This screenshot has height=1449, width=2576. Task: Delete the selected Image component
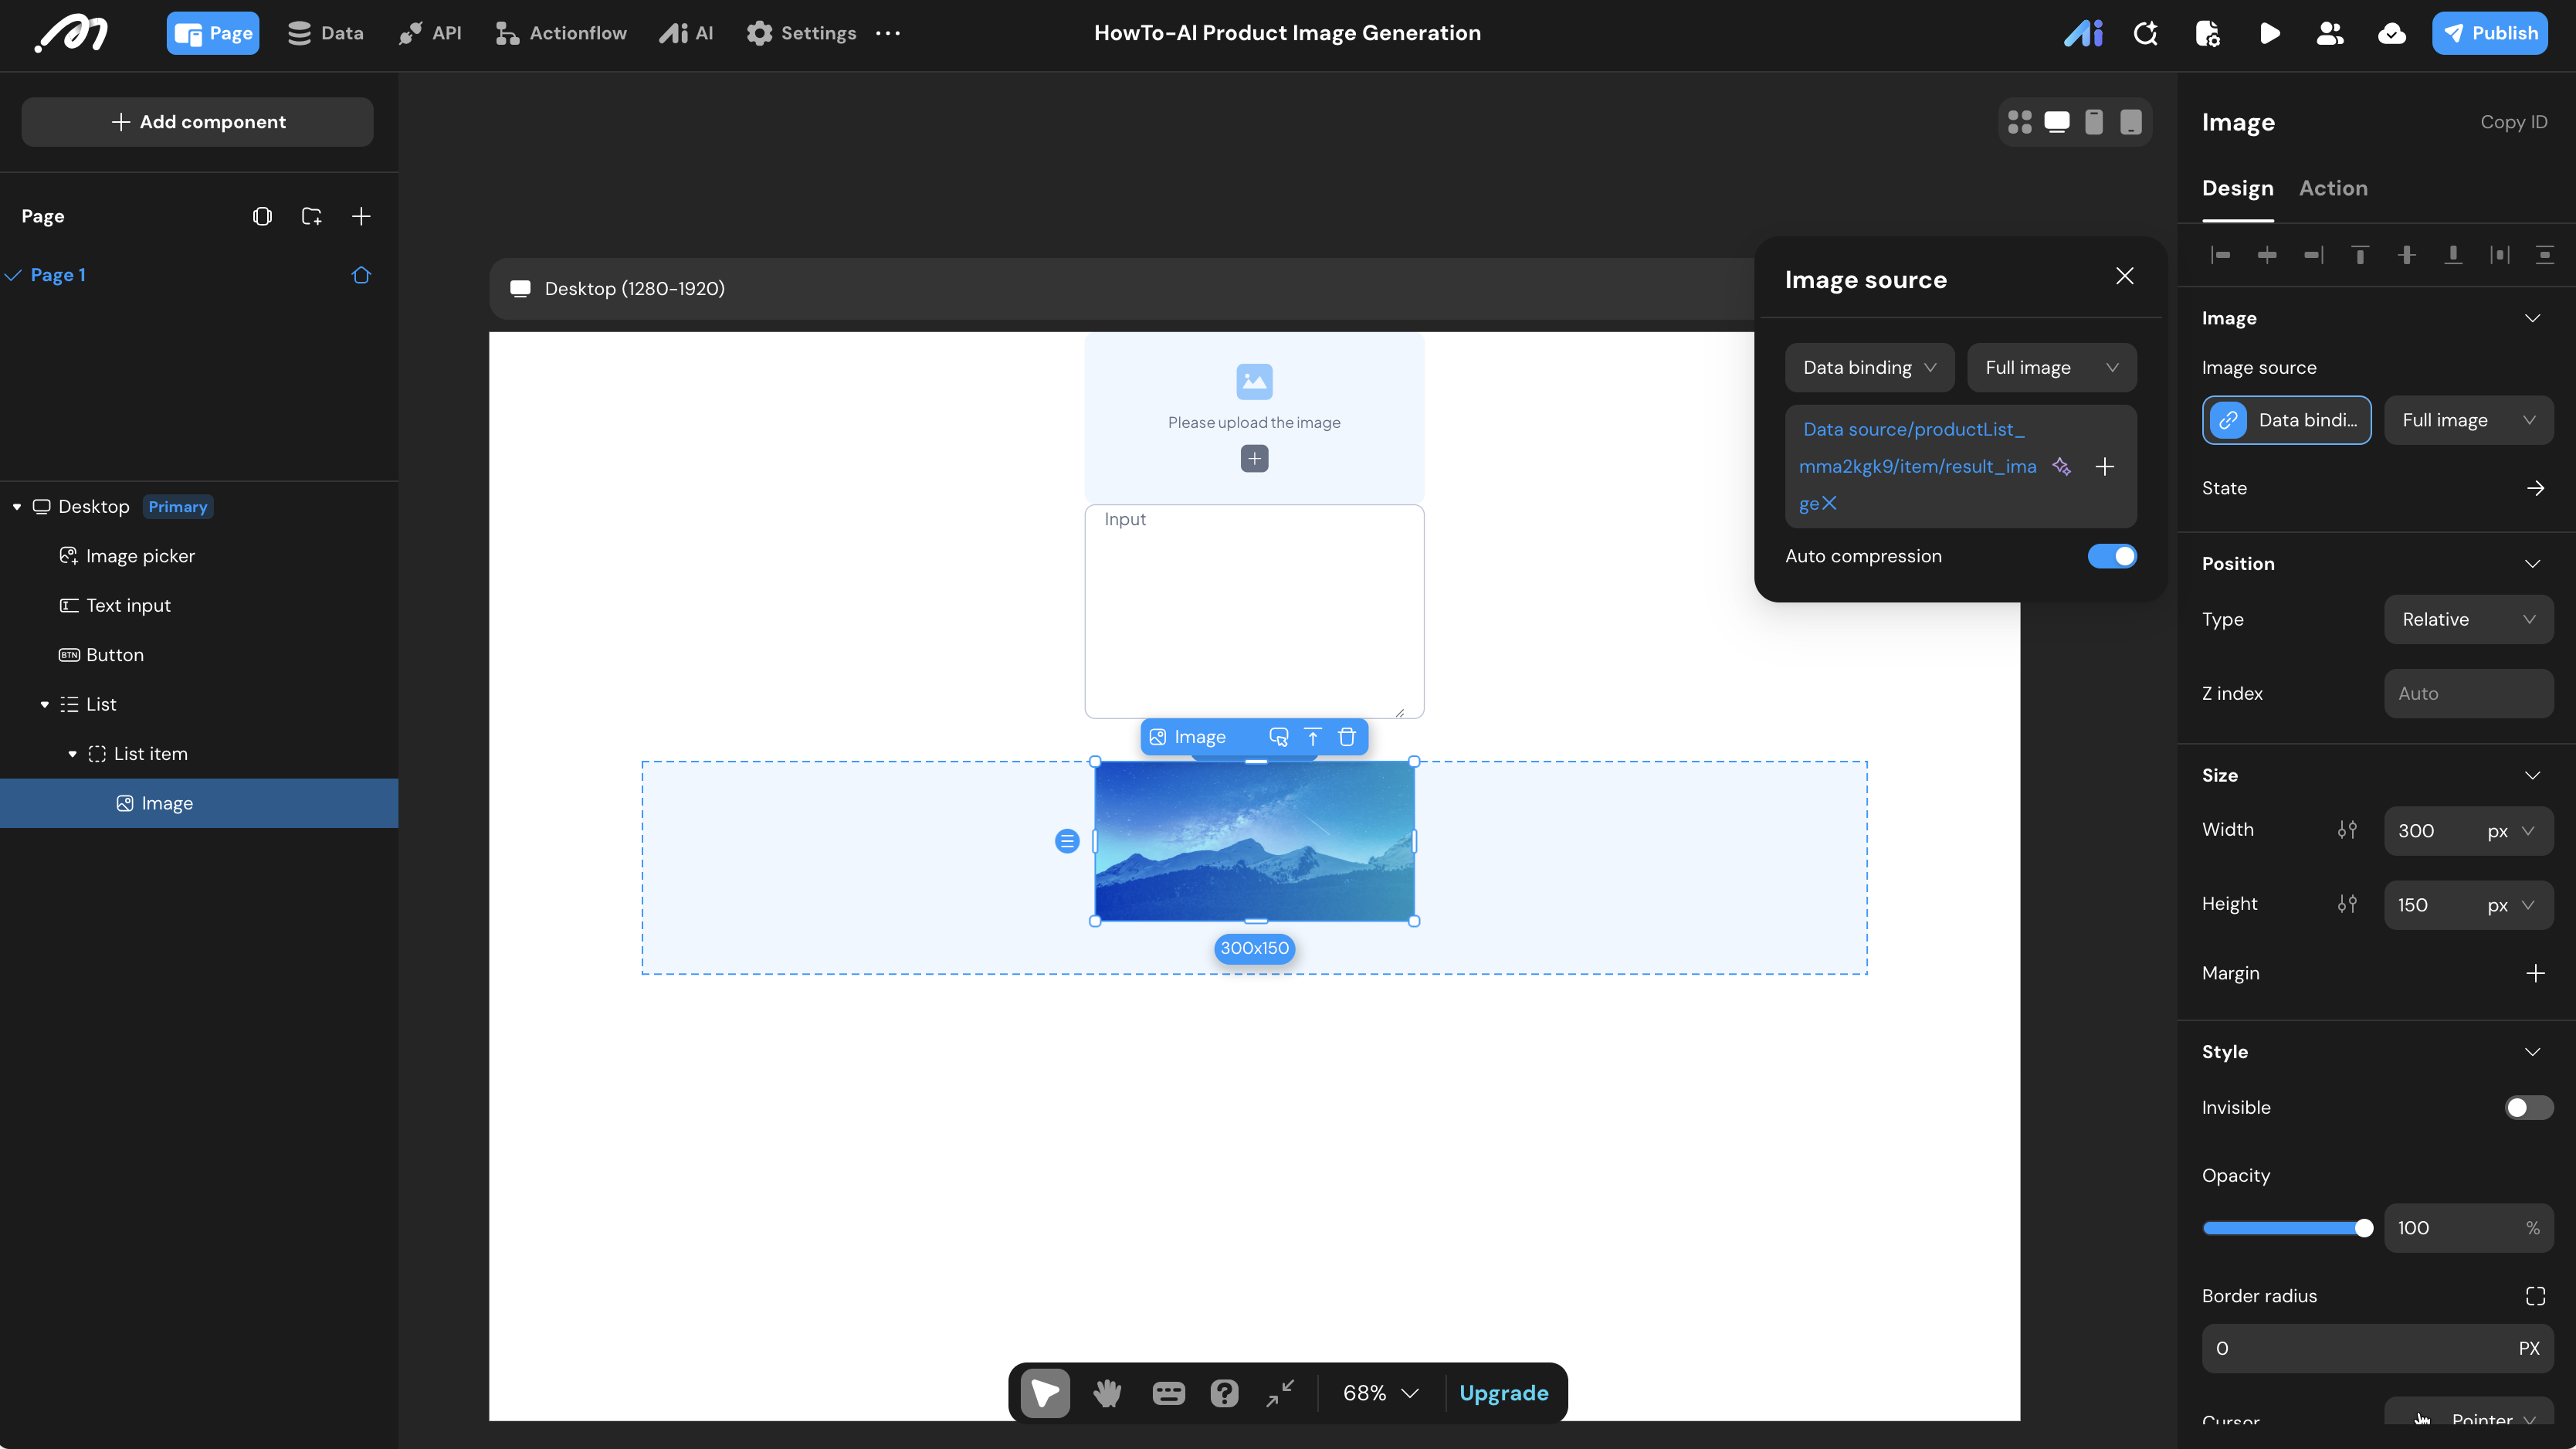[x=1347, y=737]
